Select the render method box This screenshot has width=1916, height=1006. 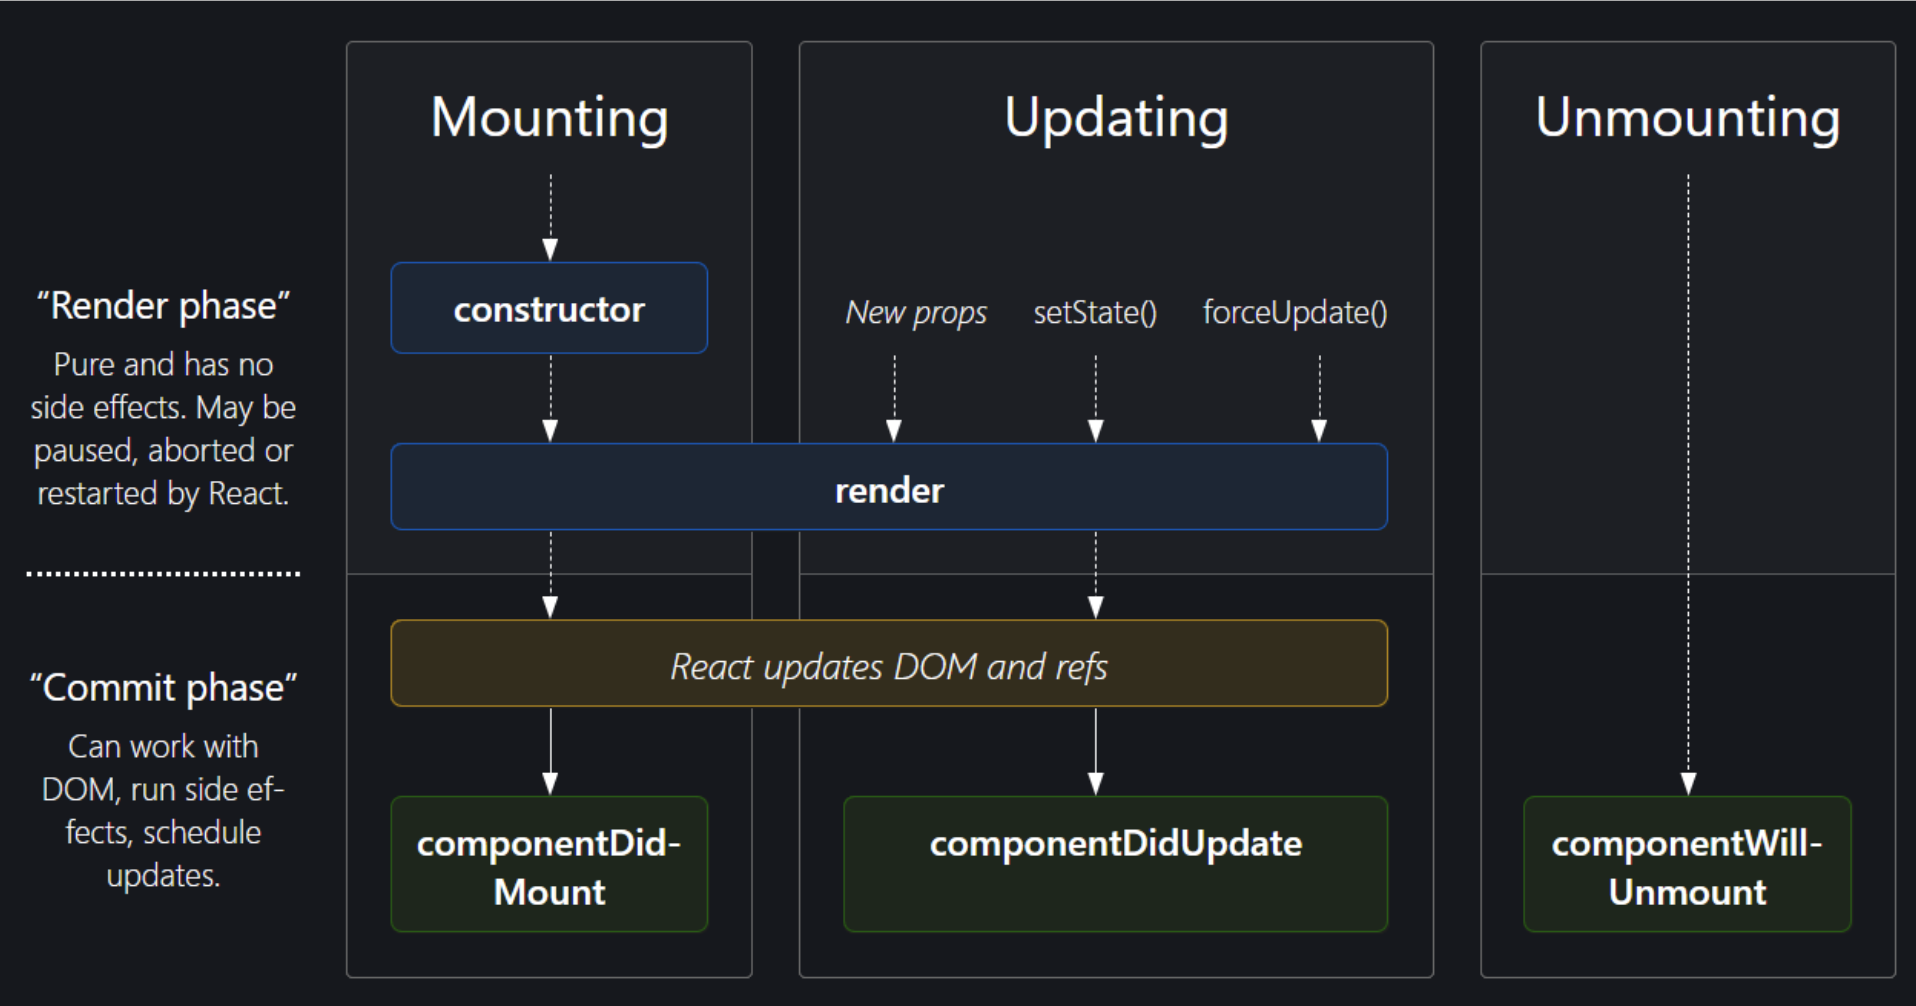(x=888, y=488)
